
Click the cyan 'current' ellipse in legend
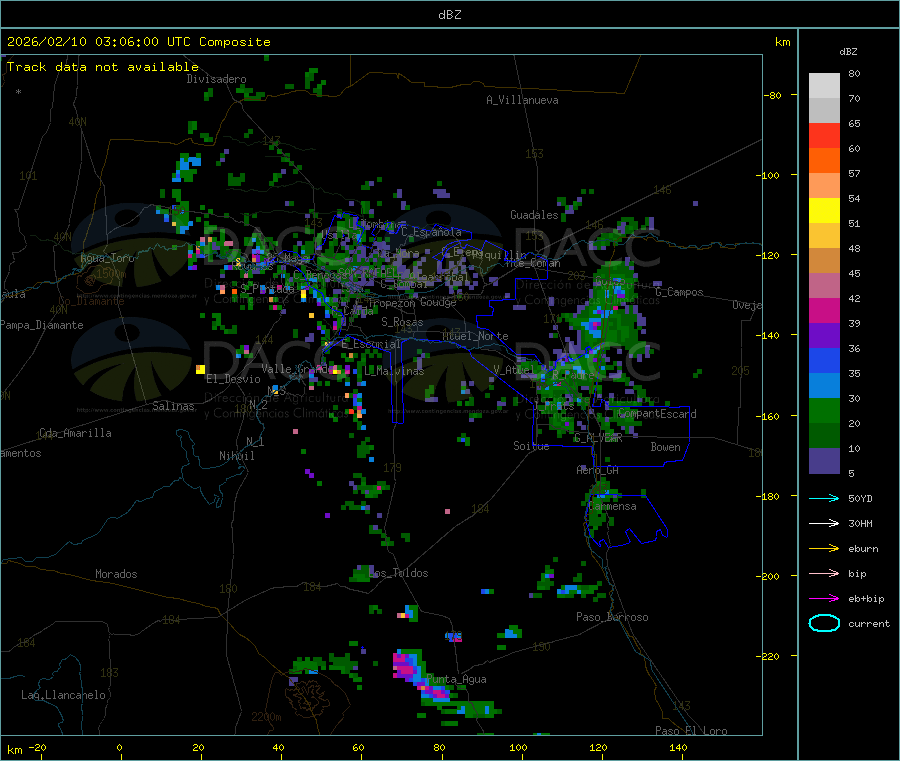[824, 623]
